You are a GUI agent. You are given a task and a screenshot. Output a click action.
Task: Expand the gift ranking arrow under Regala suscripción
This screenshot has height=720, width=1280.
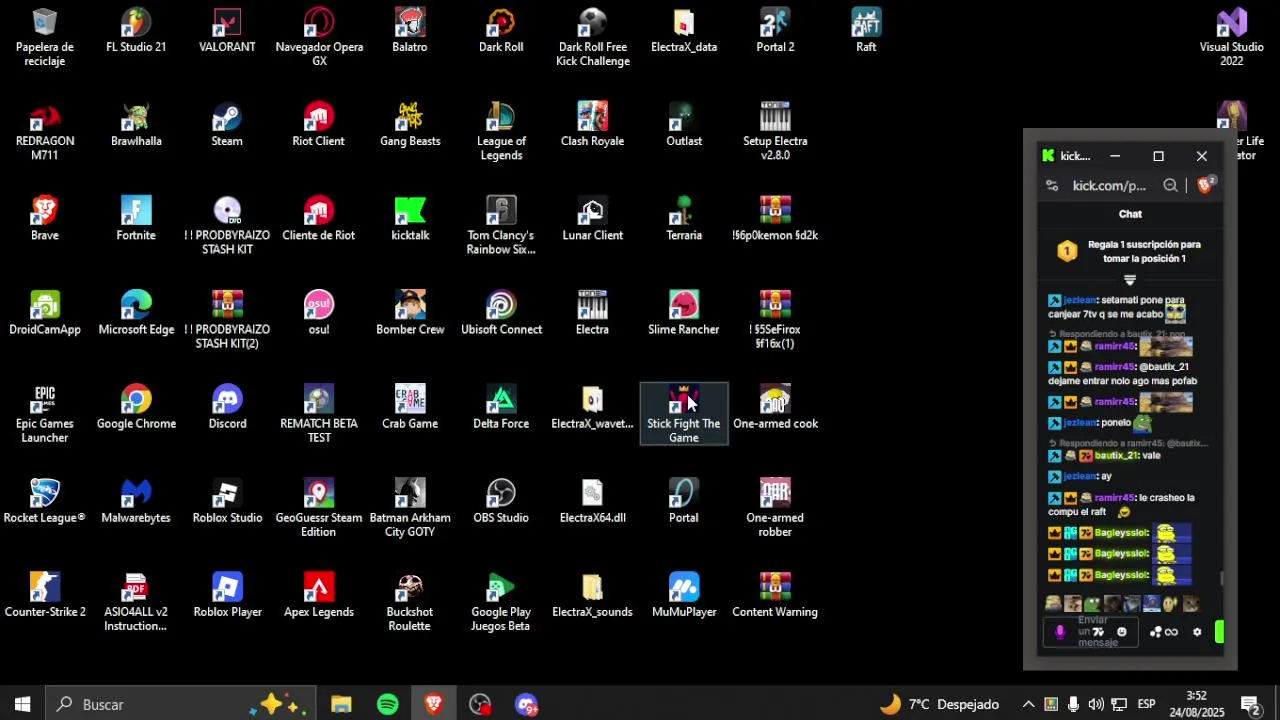(x=1130, y=281)
